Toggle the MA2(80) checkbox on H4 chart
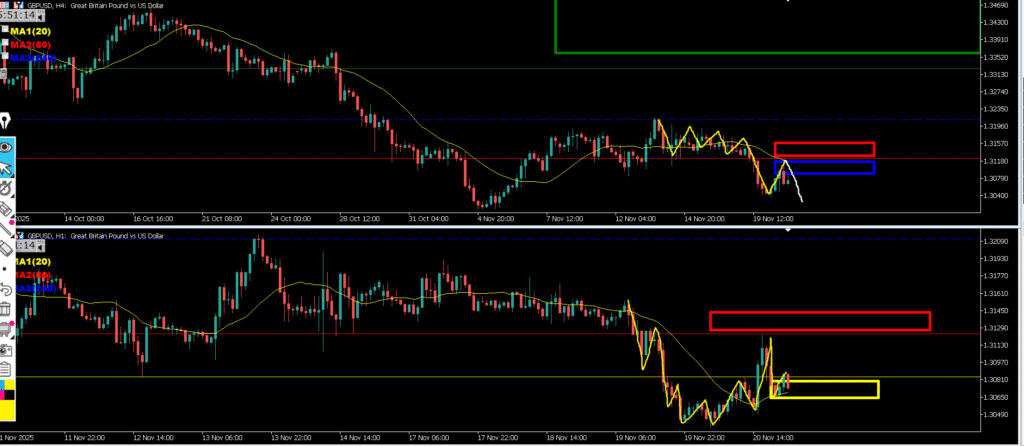Screen dimensions: 1024x446 pyautogui.click(x=5, y=44)
